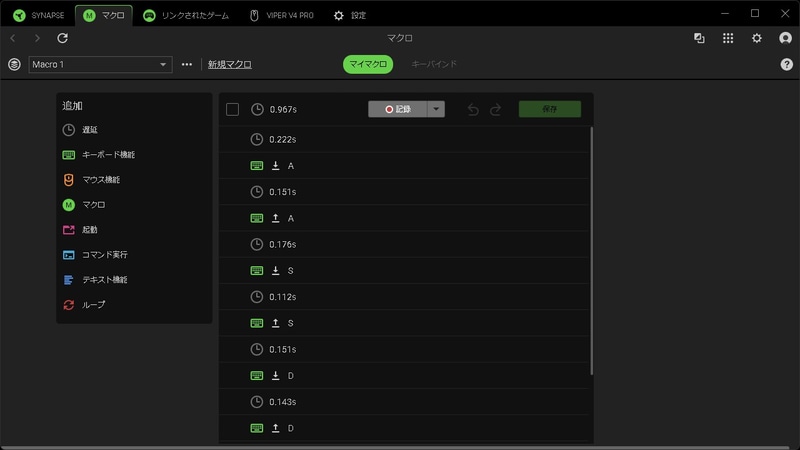Select the 0.143s delay row
Screen dimensions: 800x450
tap(404, 402)
